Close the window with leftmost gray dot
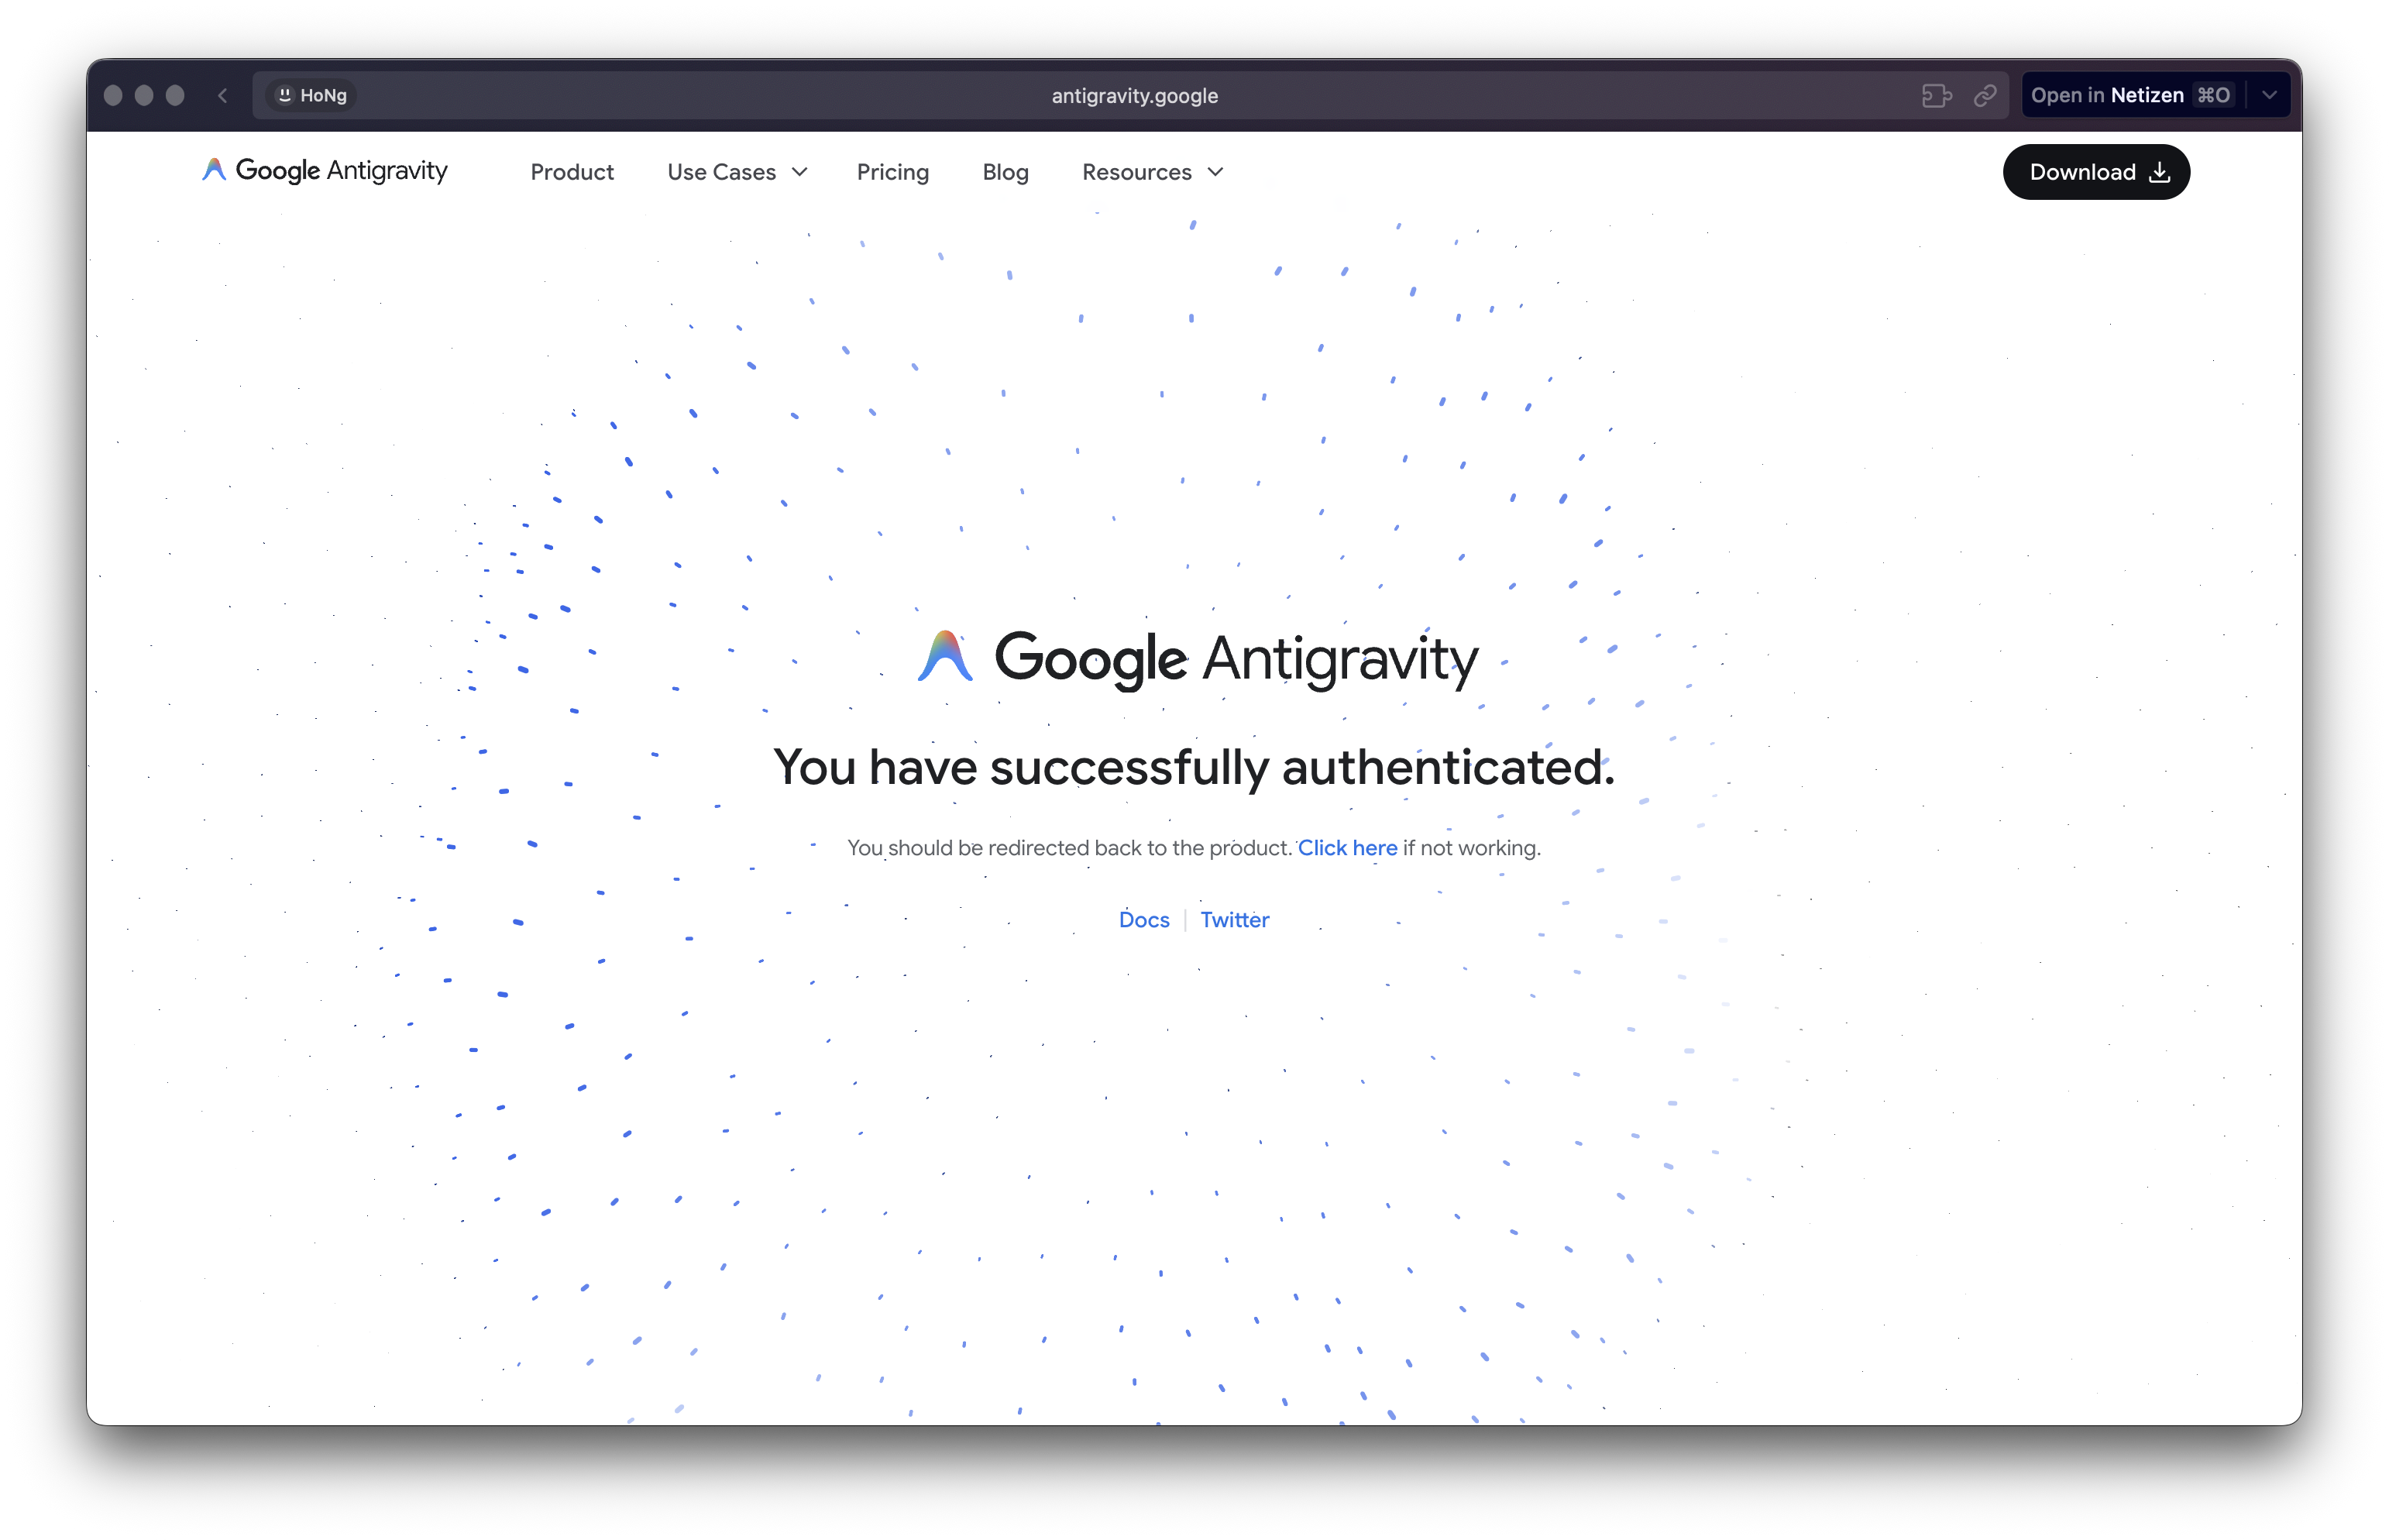2389x1540 pixels. [x=113, y=96]
